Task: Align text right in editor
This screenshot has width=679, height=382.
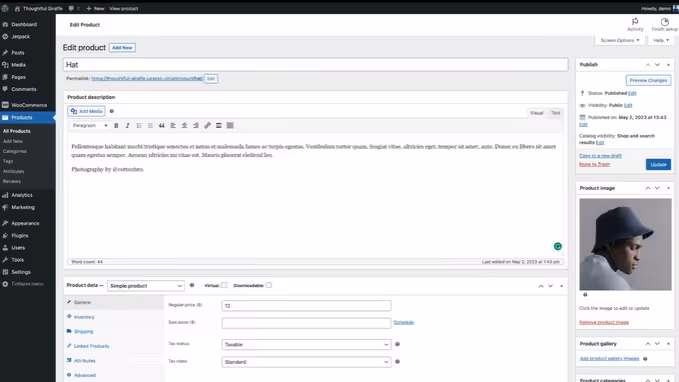Action: [196, 126]
